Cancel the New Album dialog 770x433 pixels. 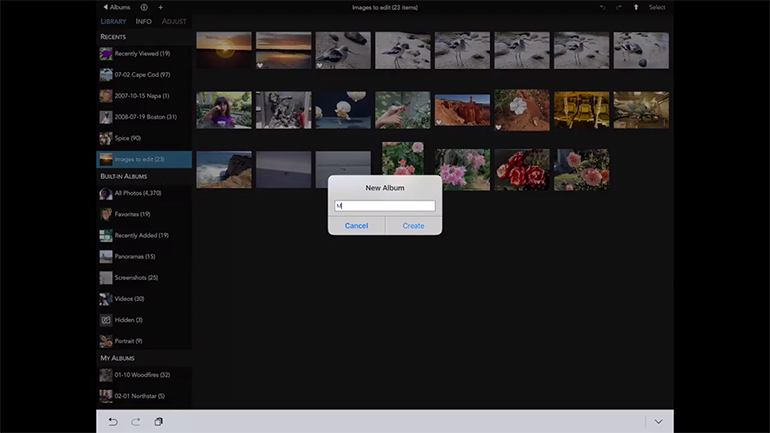pos(356,226)
